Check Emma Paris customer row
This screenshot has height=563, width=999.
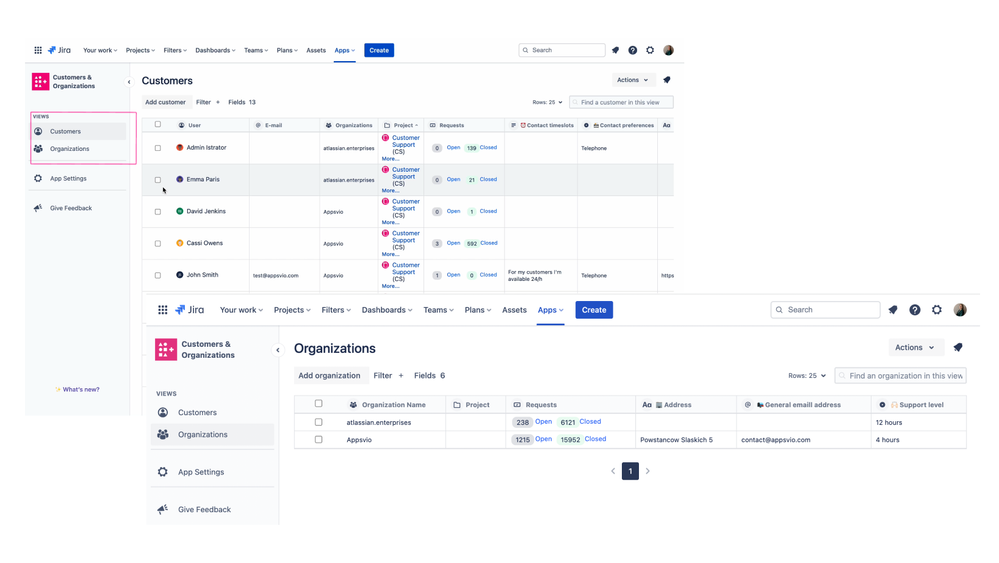(x=158, y=180)
